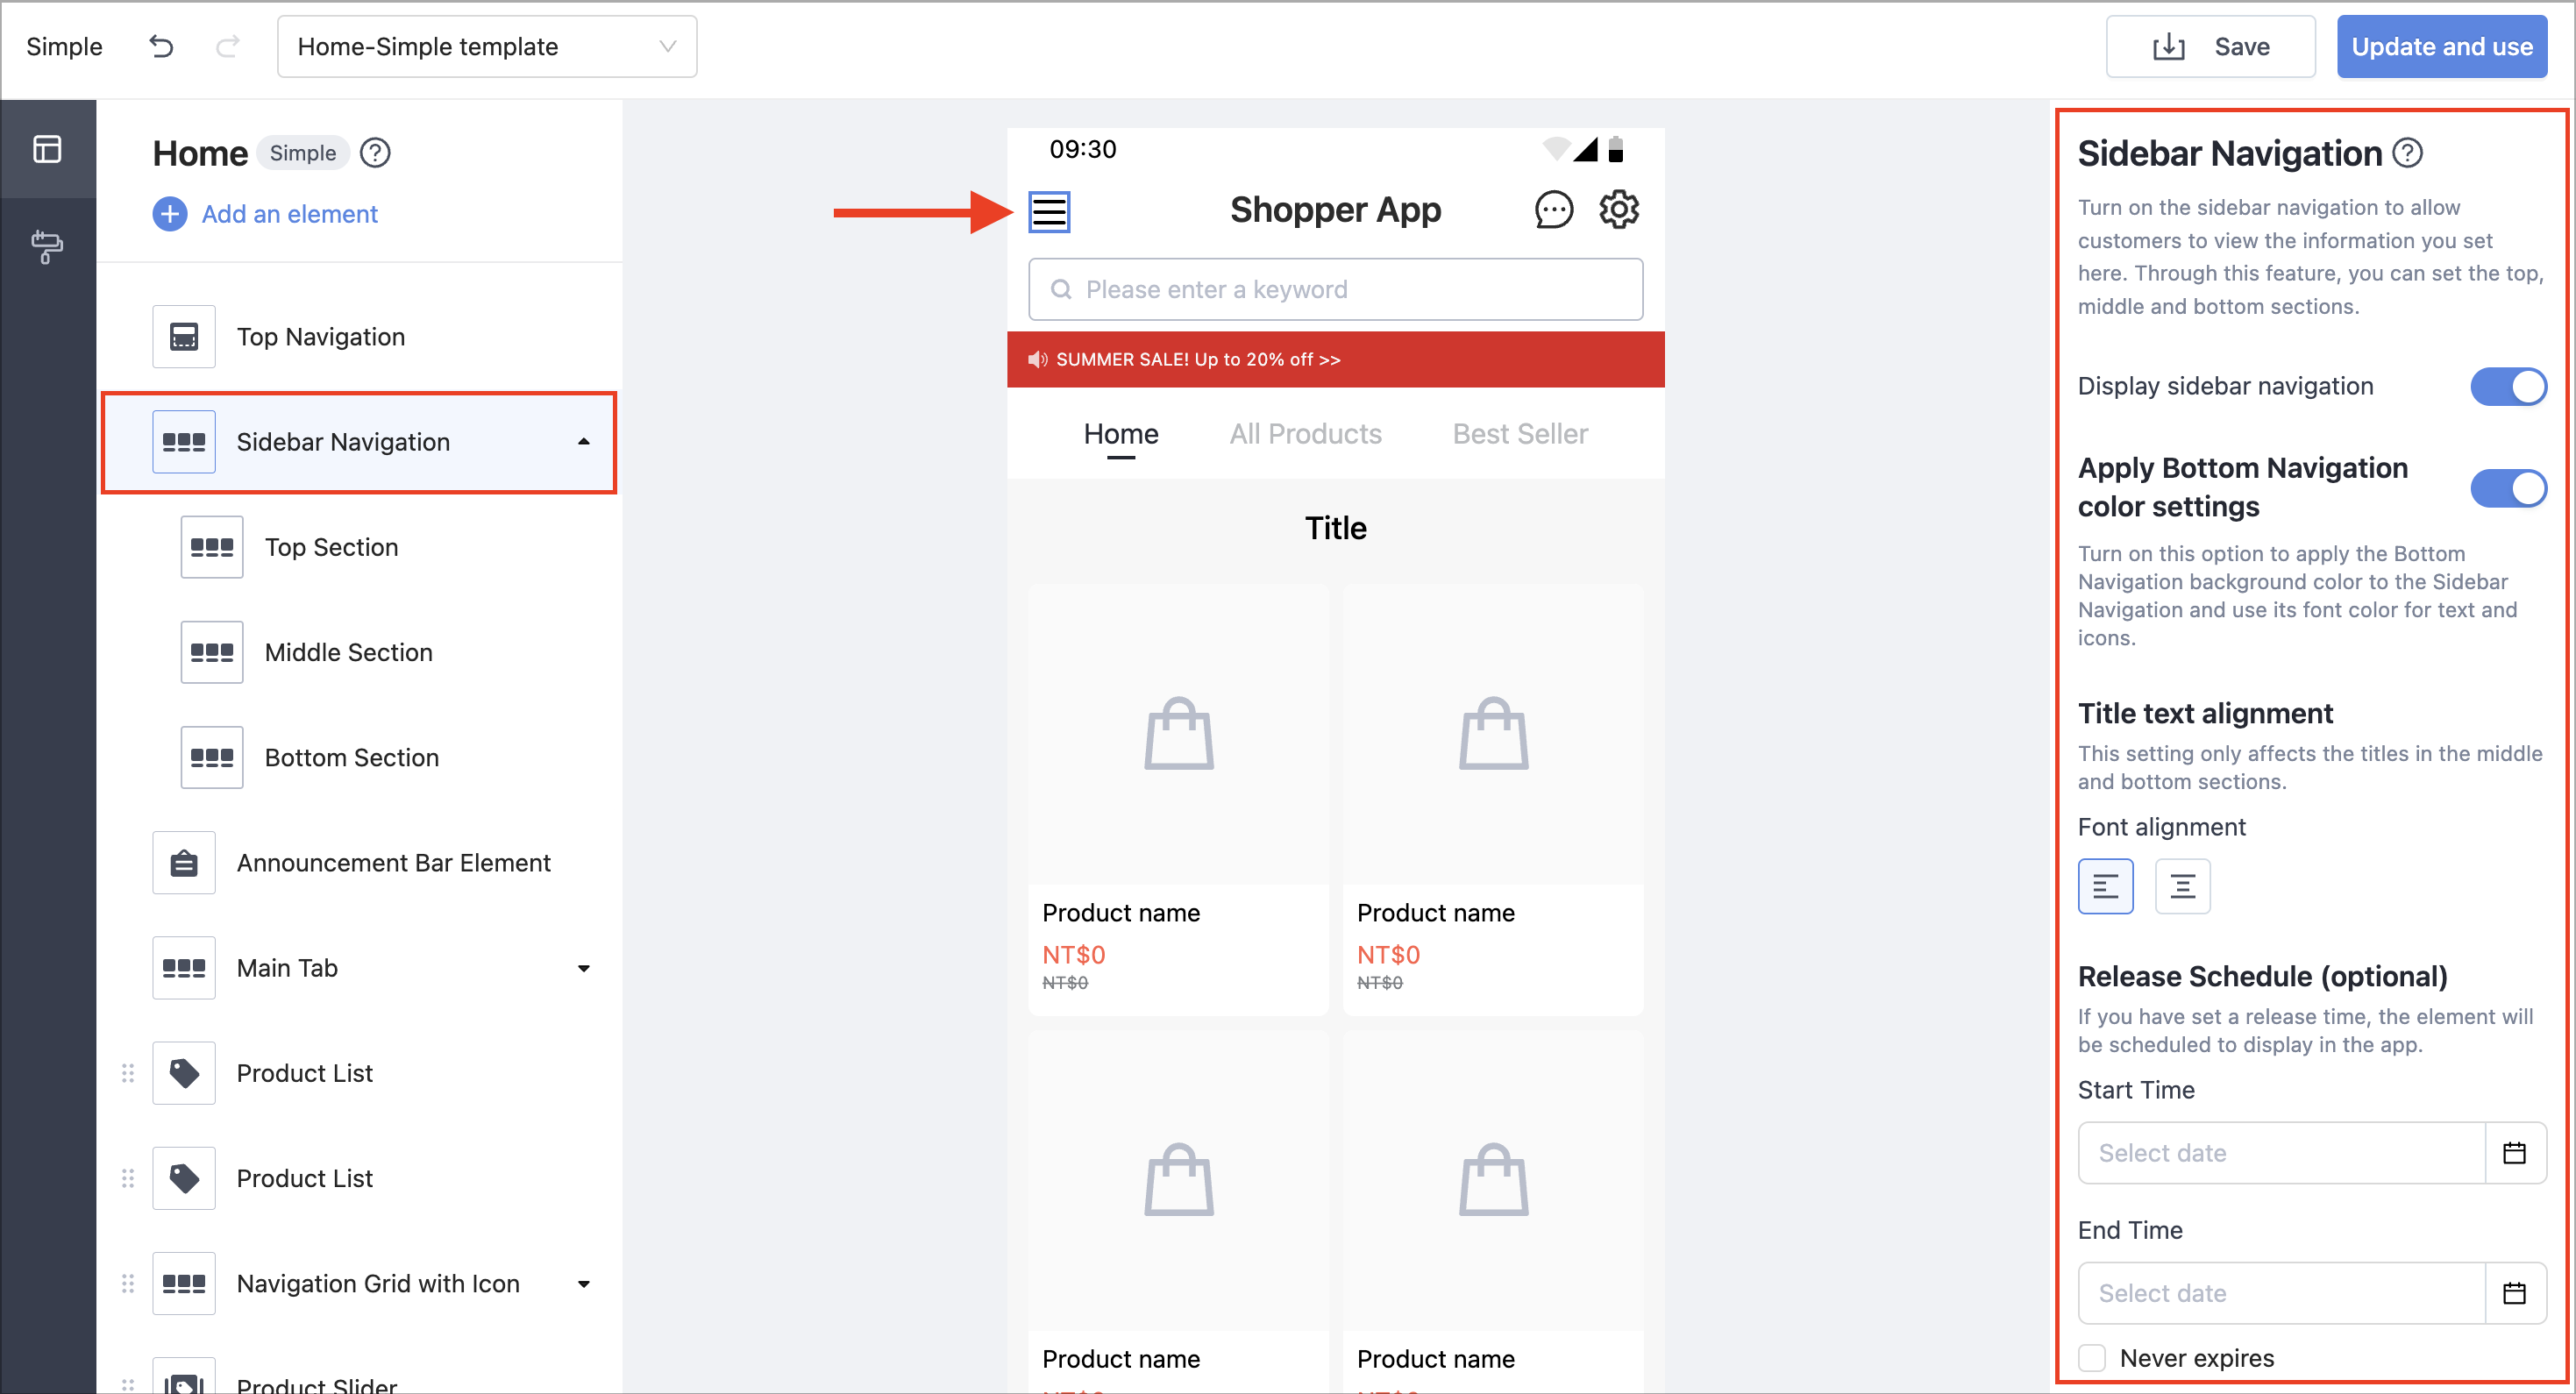Image resolution: width=2576 pixels, height=1394 pixels.
Task: Click the second Product List tag icon
Action: (x=184, y=1178)
